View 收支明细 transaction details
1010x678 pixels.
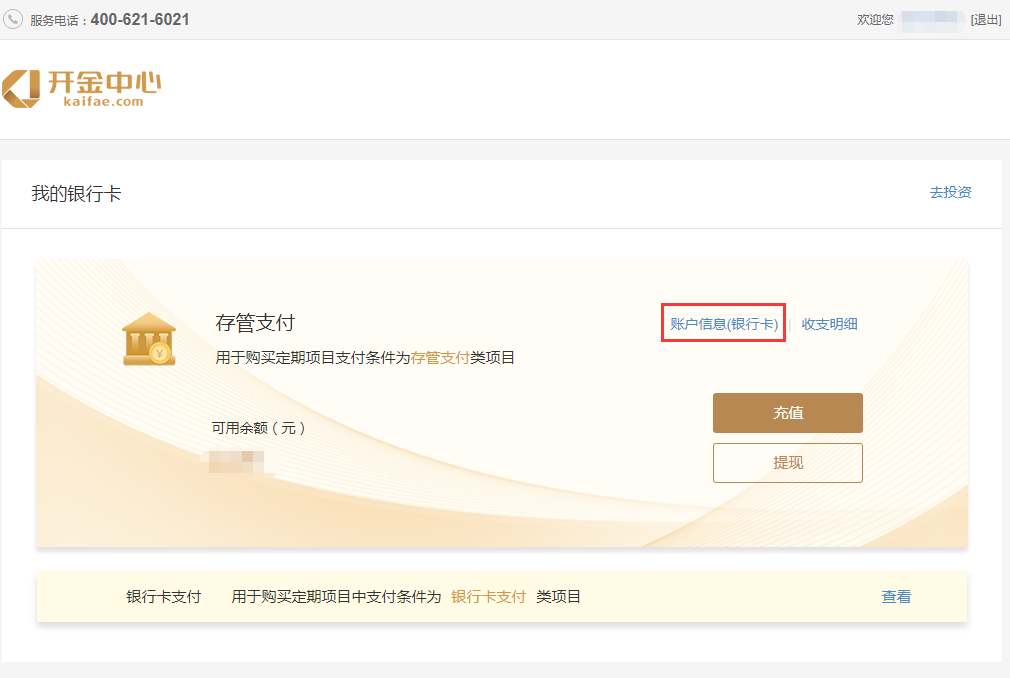(829, 324)
